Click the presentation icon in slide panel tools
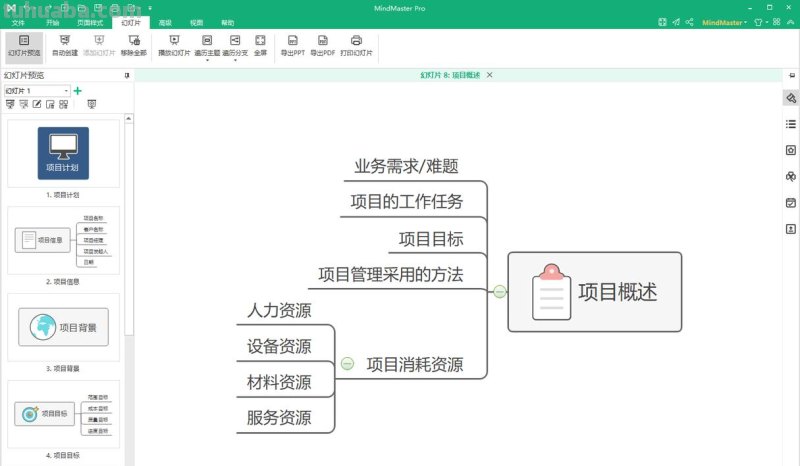The width and height of the screenshot is (800, 466). pyautogui.click(x=92, y=105)
